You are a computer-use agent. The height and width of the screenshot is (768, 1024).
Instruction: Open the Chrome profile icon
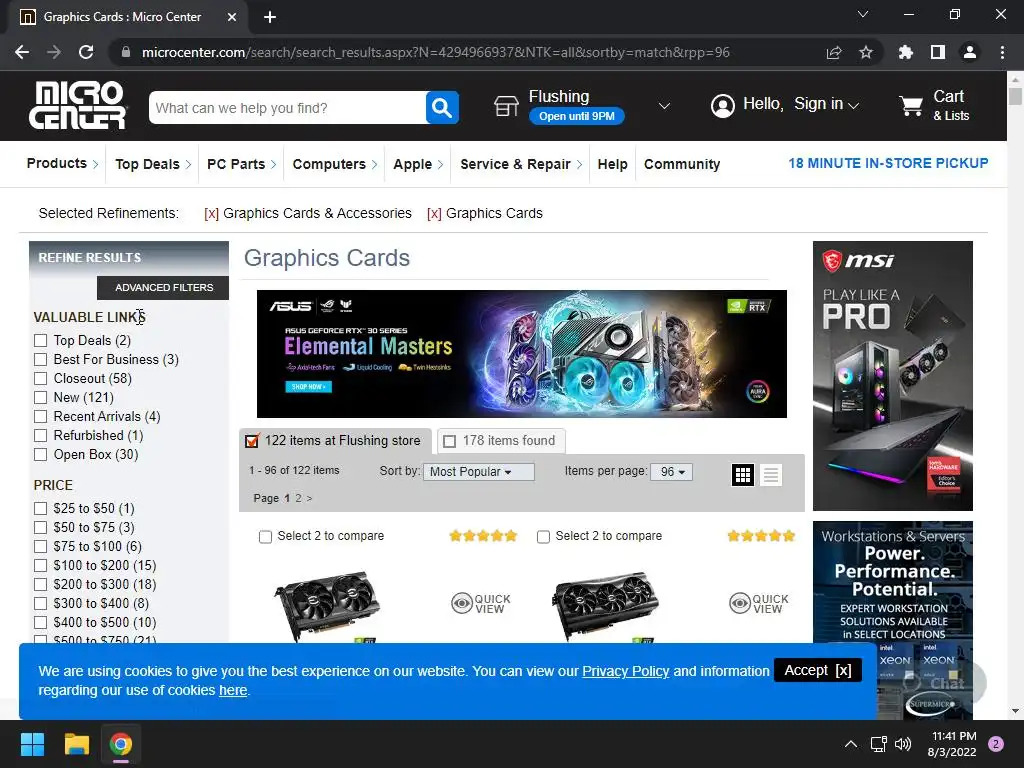click(x=970, y=52)
